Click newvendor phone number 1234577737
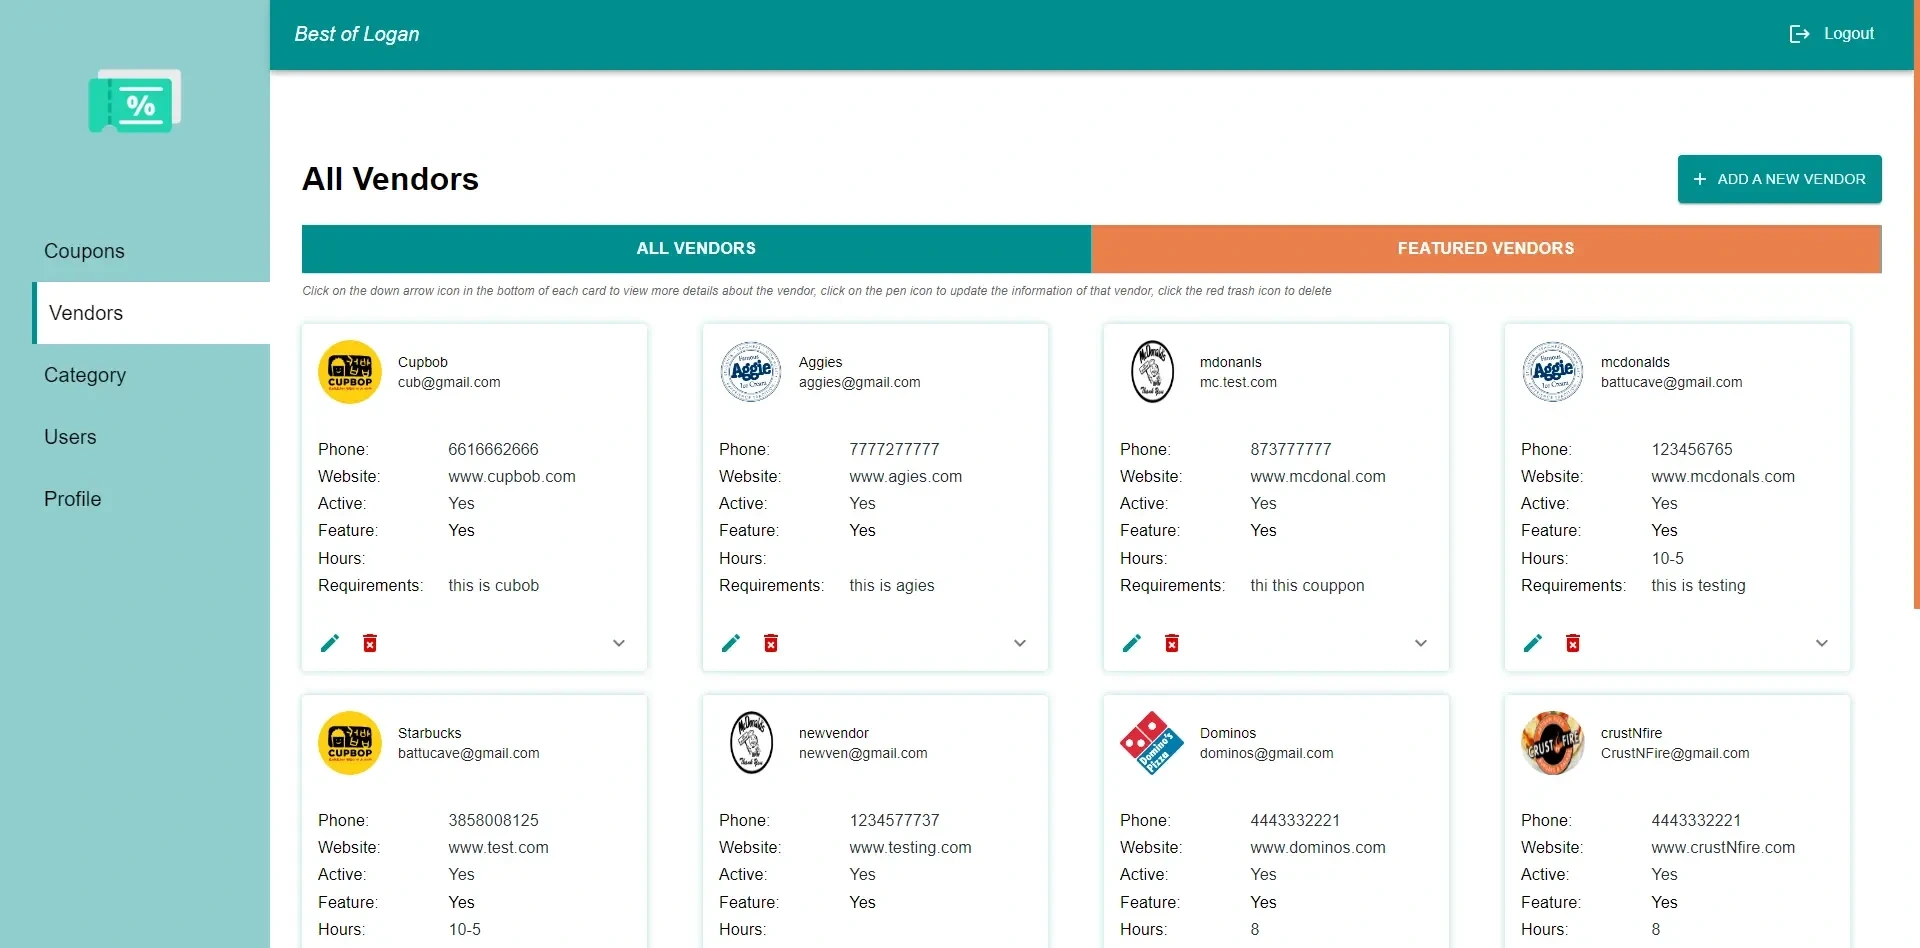Viewport: 1920px width, 948px height. click(x=894, y=821)
